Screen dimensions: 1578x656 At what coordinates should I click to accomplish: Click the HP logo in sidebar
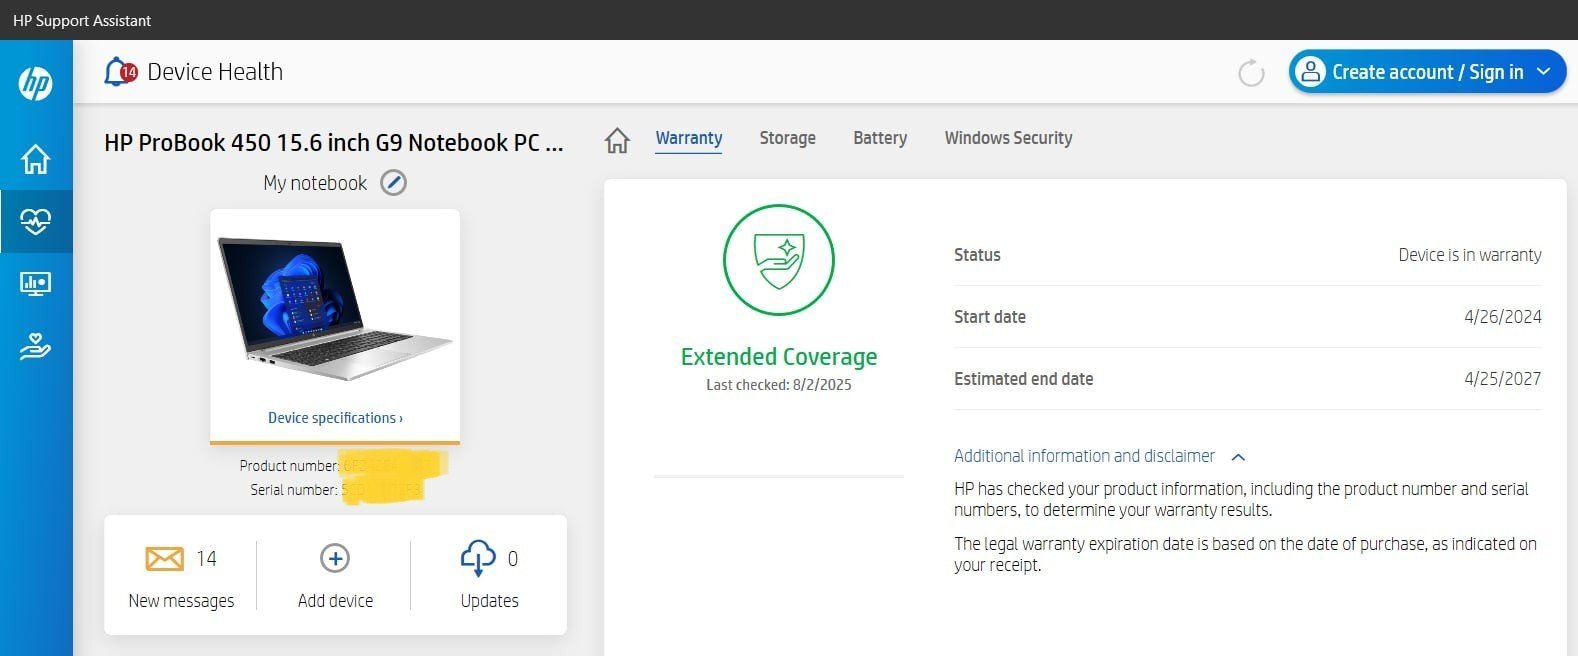coord(36,83)
